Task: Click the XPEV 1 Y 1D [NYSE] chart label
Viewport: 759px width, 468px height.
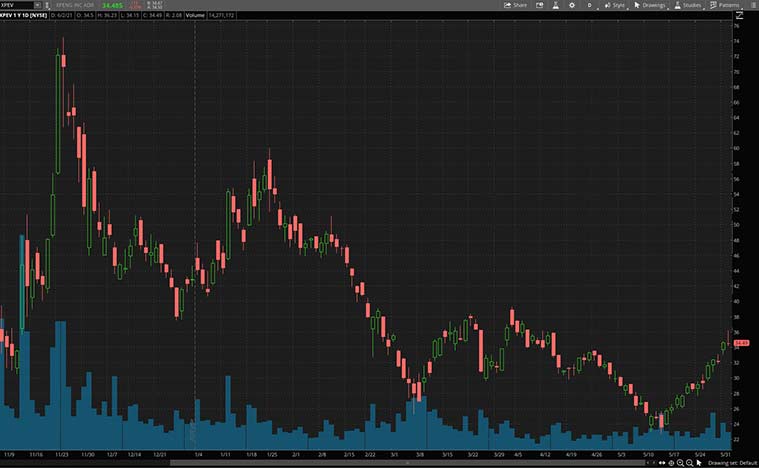Action: [x=23, y=15]
